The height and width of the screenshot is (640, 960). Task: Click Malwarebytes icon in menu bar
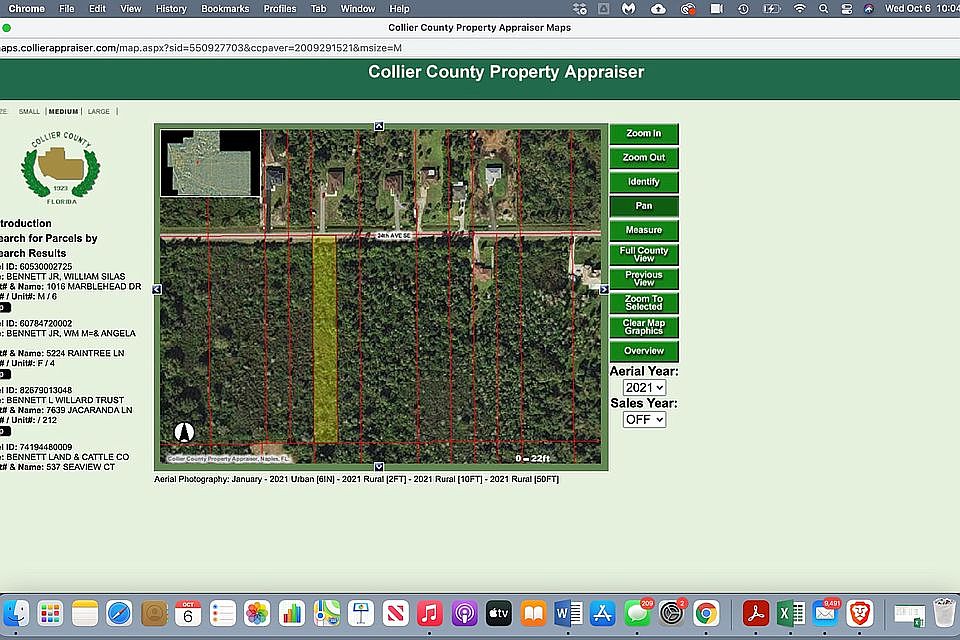pyautogui.click(x=629, y=9)
